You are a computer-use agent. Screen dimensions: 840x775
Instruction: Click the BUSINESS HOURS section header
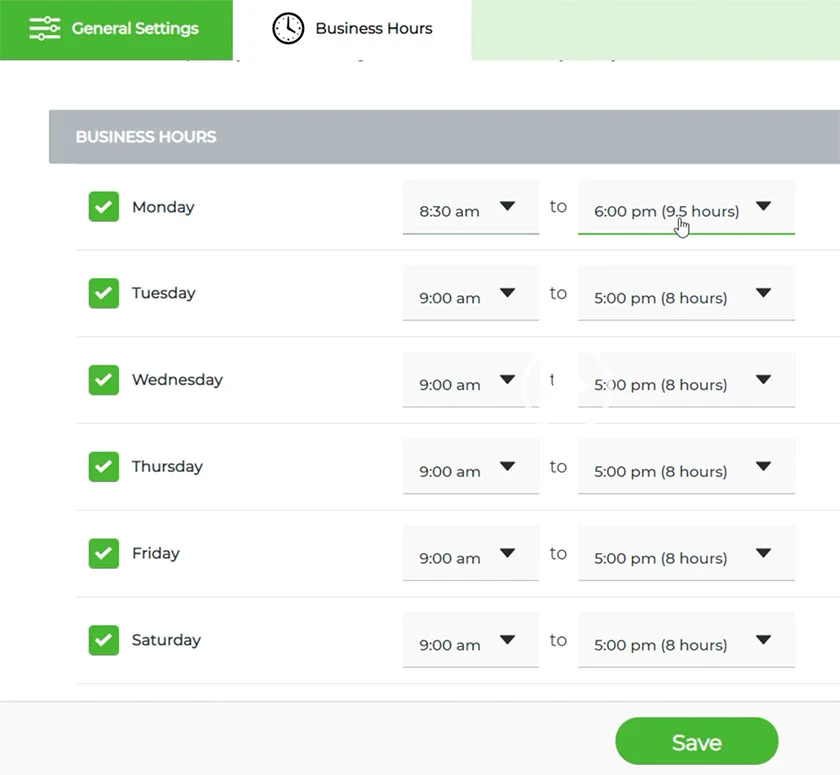tap(444, 137)
